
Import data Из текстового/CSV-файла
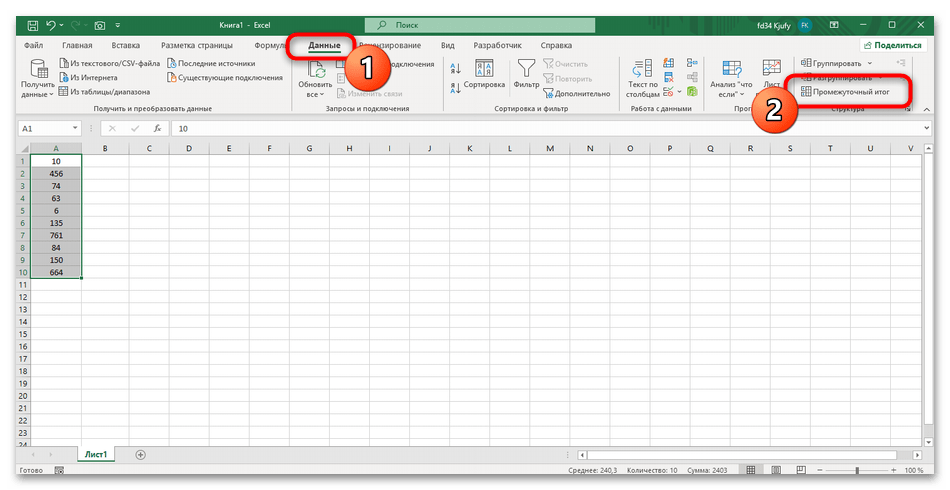pyautogui.click(x=110, y=63)
